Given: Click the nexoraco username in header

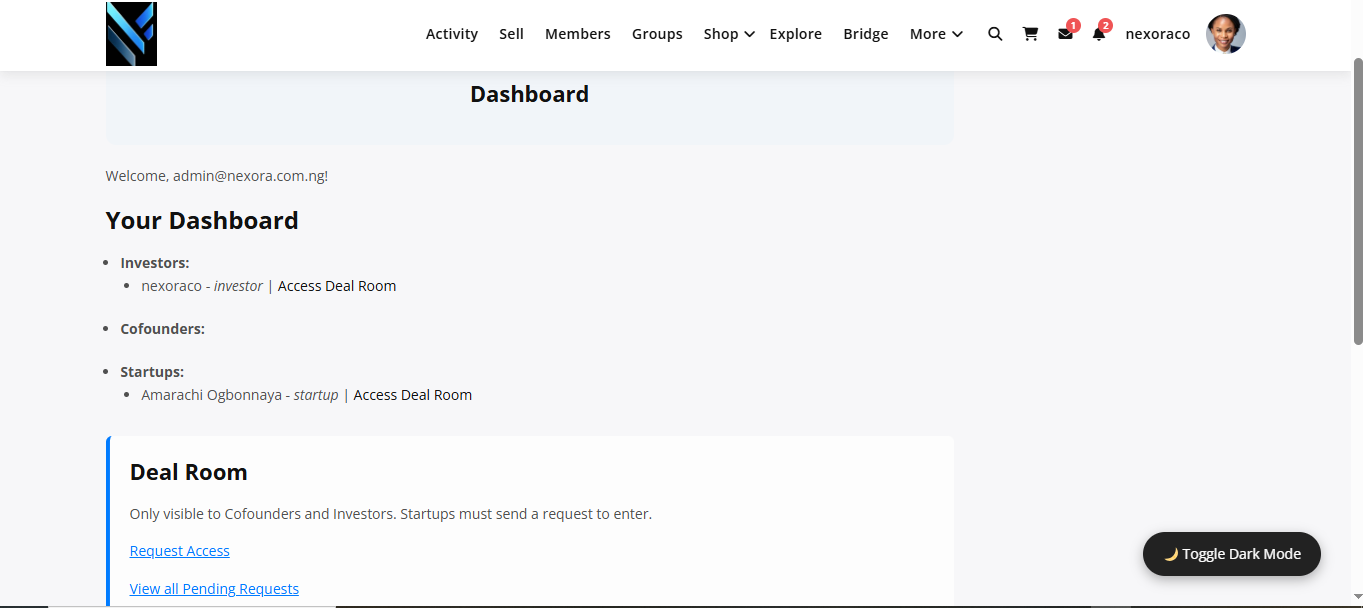Looking at the screenshot, I should tap(1157, 34).
